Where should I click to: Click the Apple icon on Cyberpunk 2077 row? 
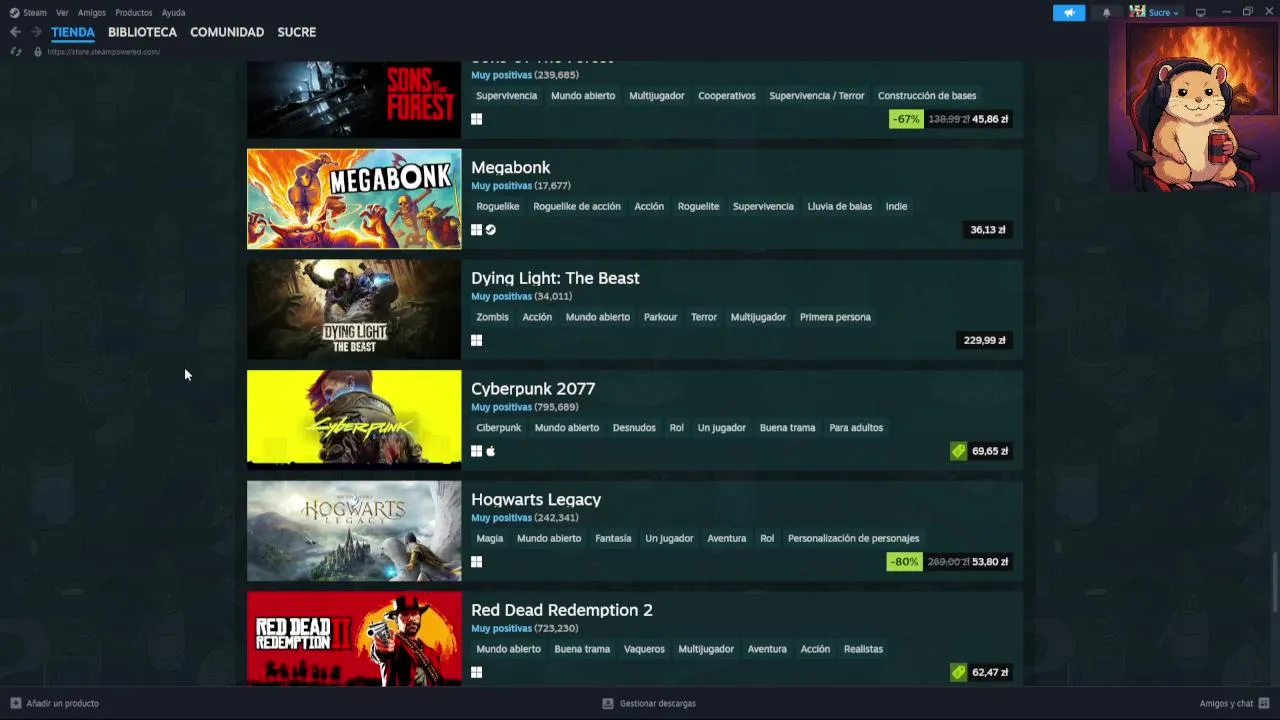490,451
